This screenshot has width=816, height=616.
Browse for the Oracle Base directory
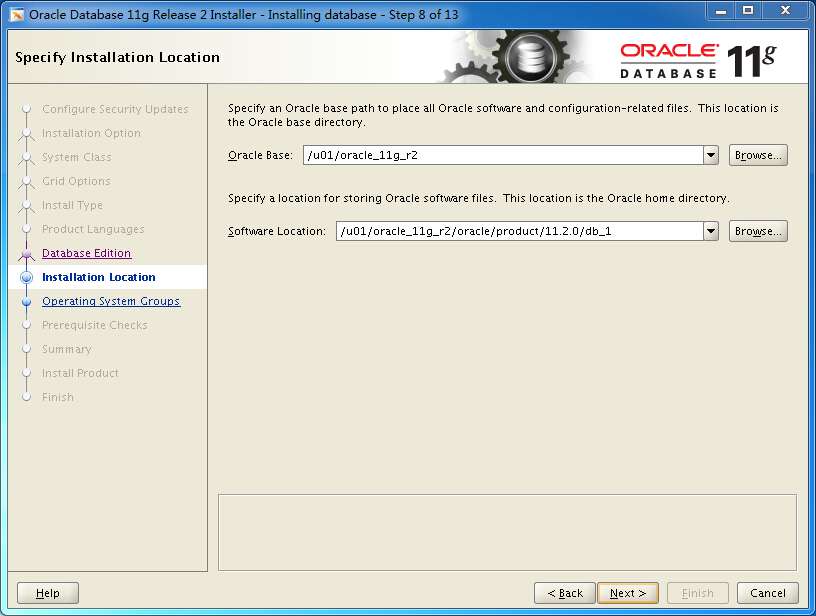(x=758, y=155)
